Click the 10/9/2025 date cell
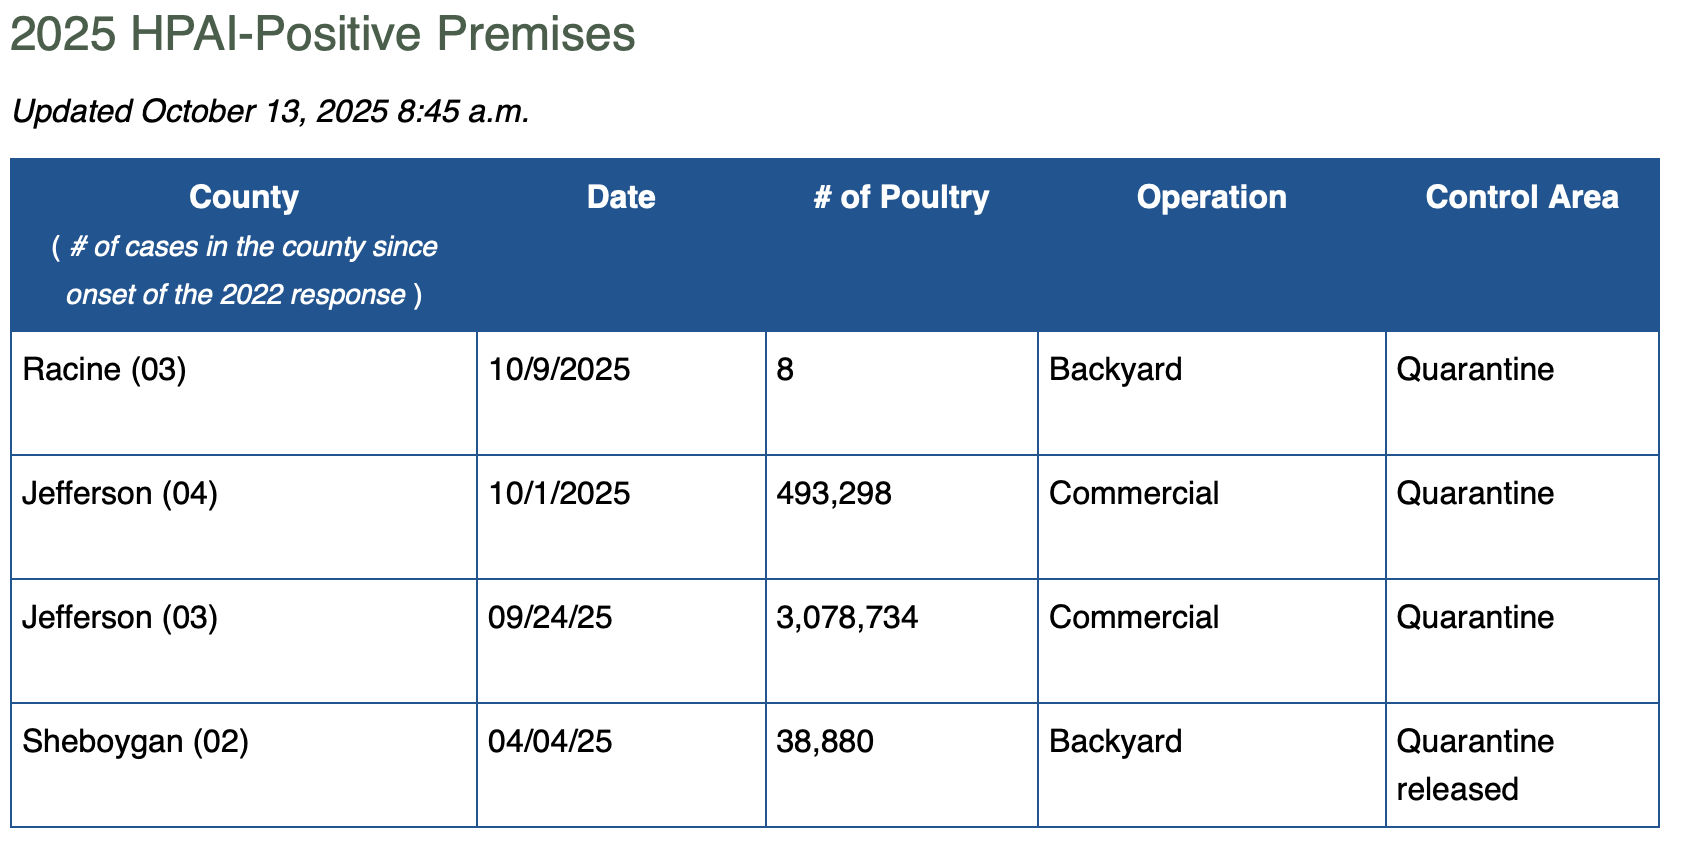This screenshot has width=1688, height=866. (x=559, y=370)
